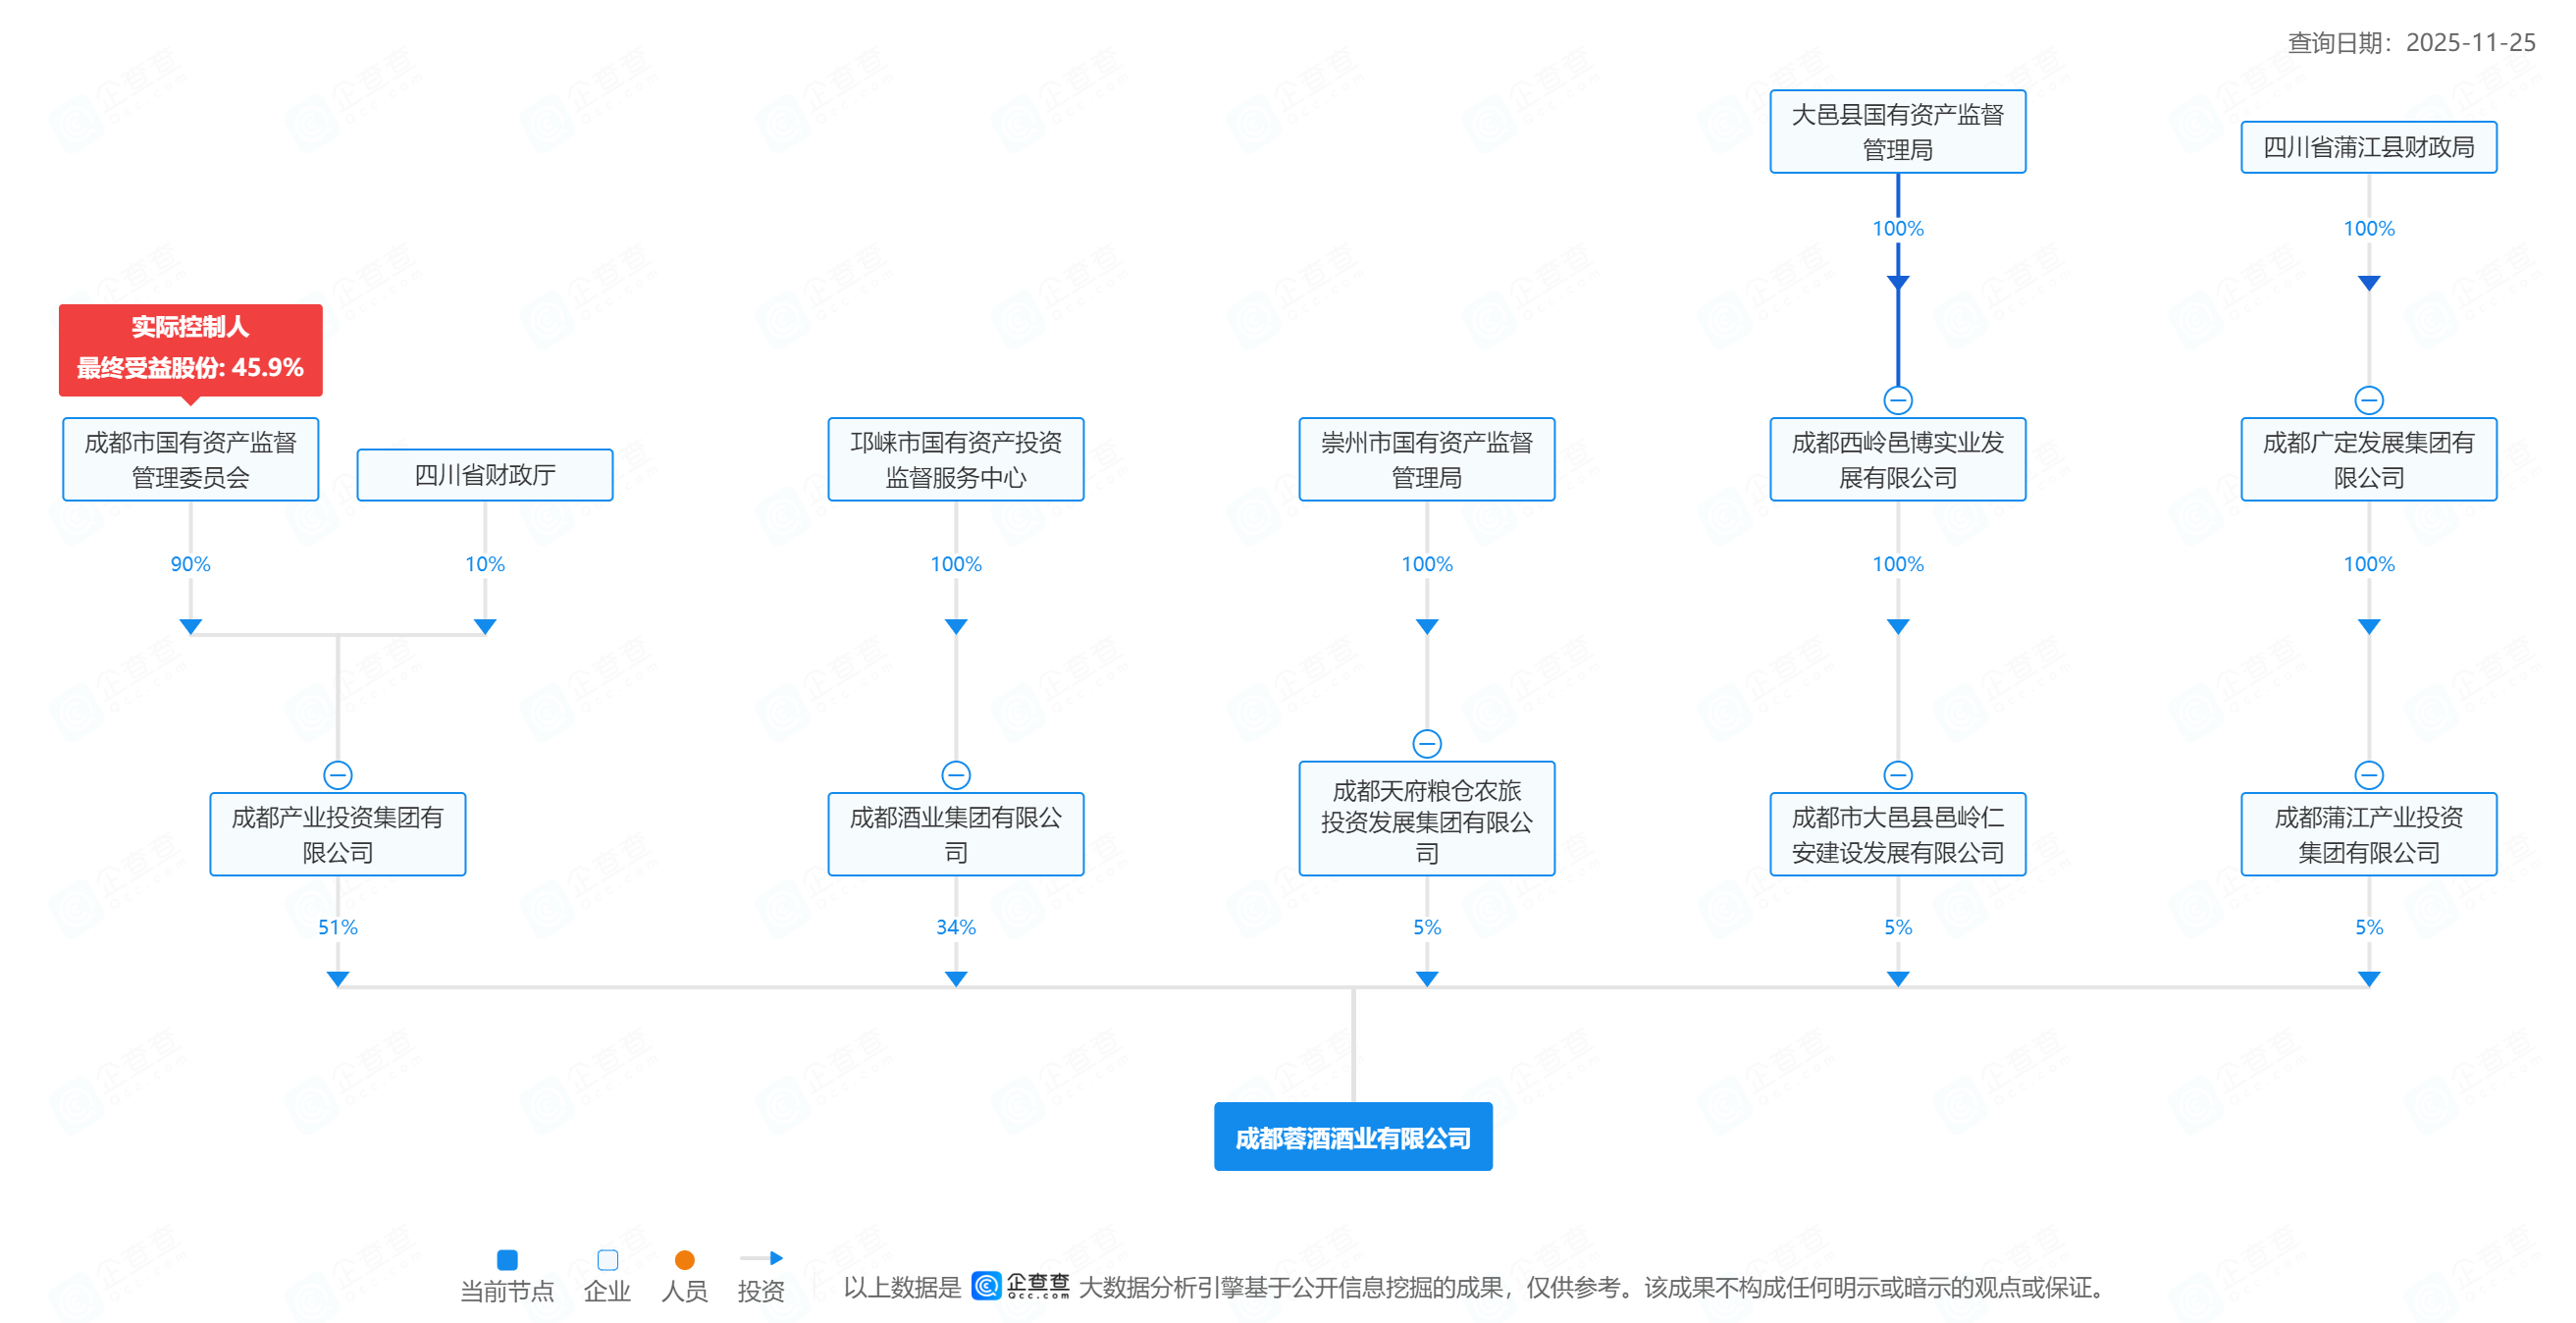The image size is (2576, 1323).
Task: Open 成都市国有资产监督管理委员会 node
Action: point(190,459)
